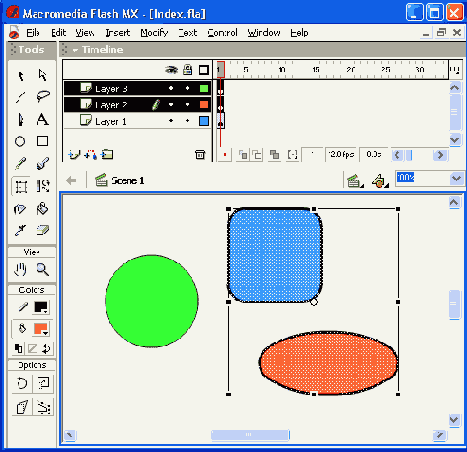The image size is (467, 452).
Task: Toggle lock dot for Layer 1
Action: [x=187, y=121]
